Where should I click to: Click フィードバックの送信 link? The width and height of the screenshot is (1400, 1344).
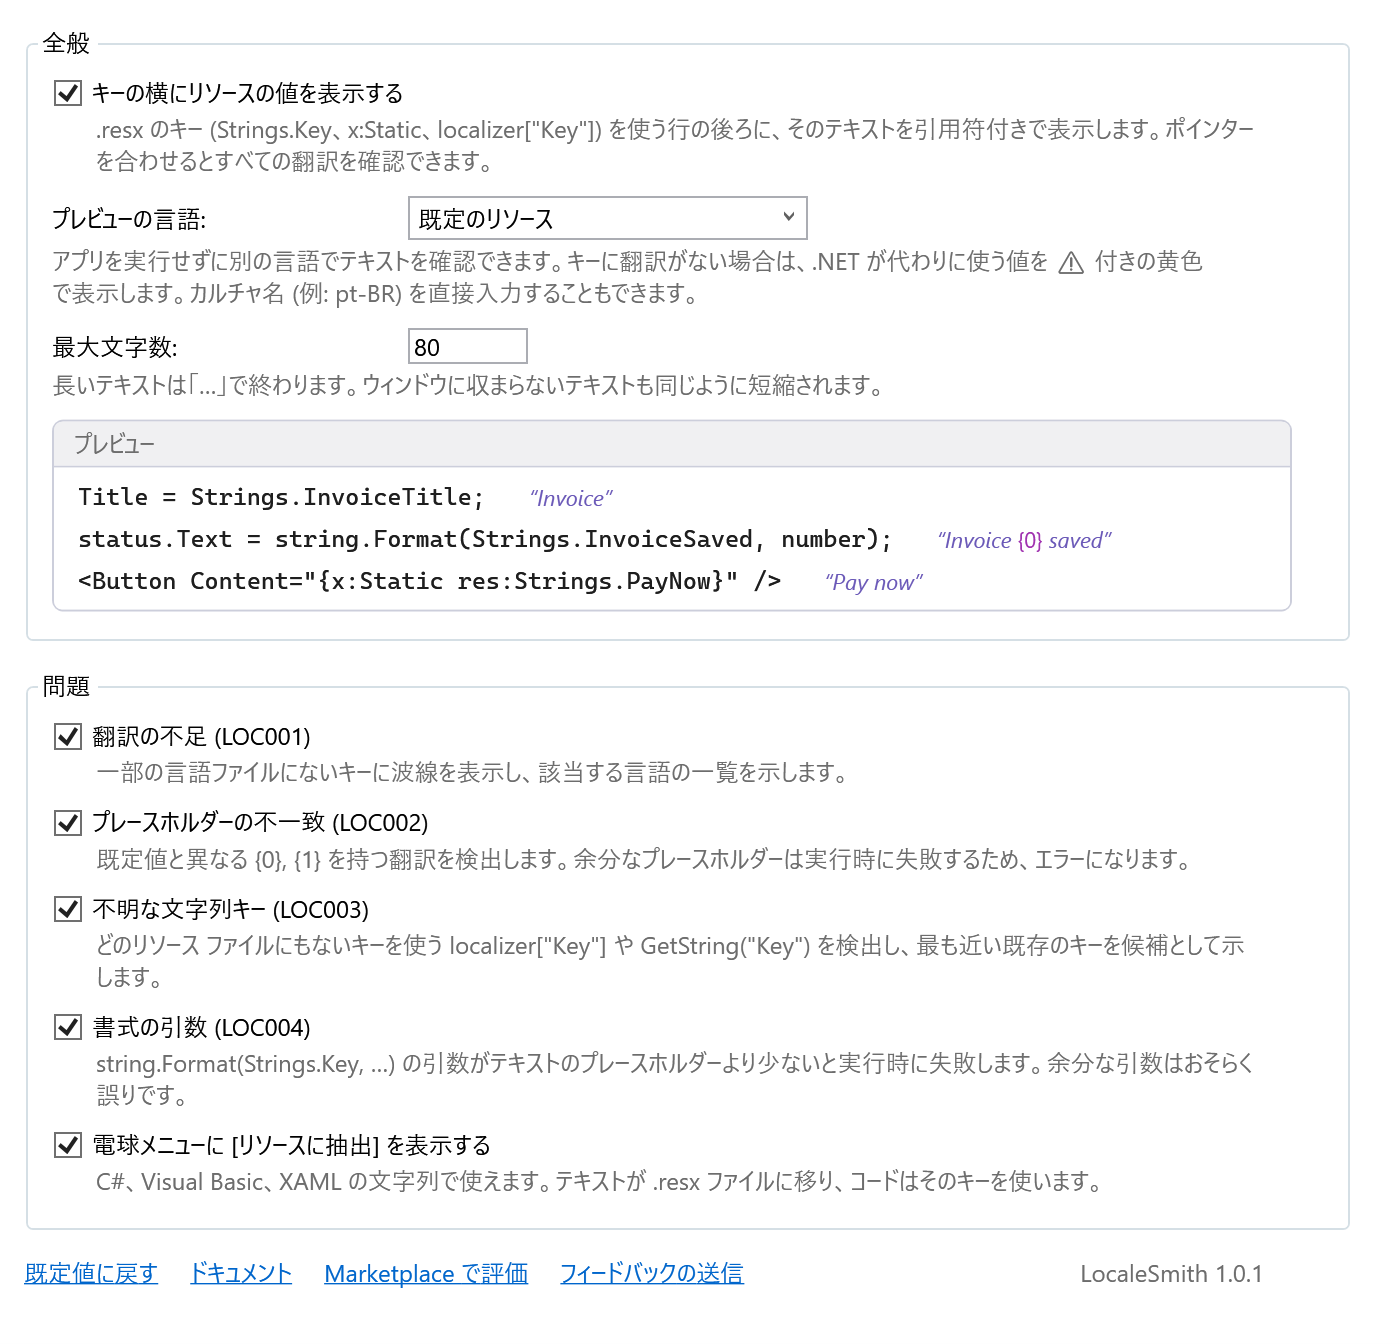pyautogui.click(x=651, y=1273)
